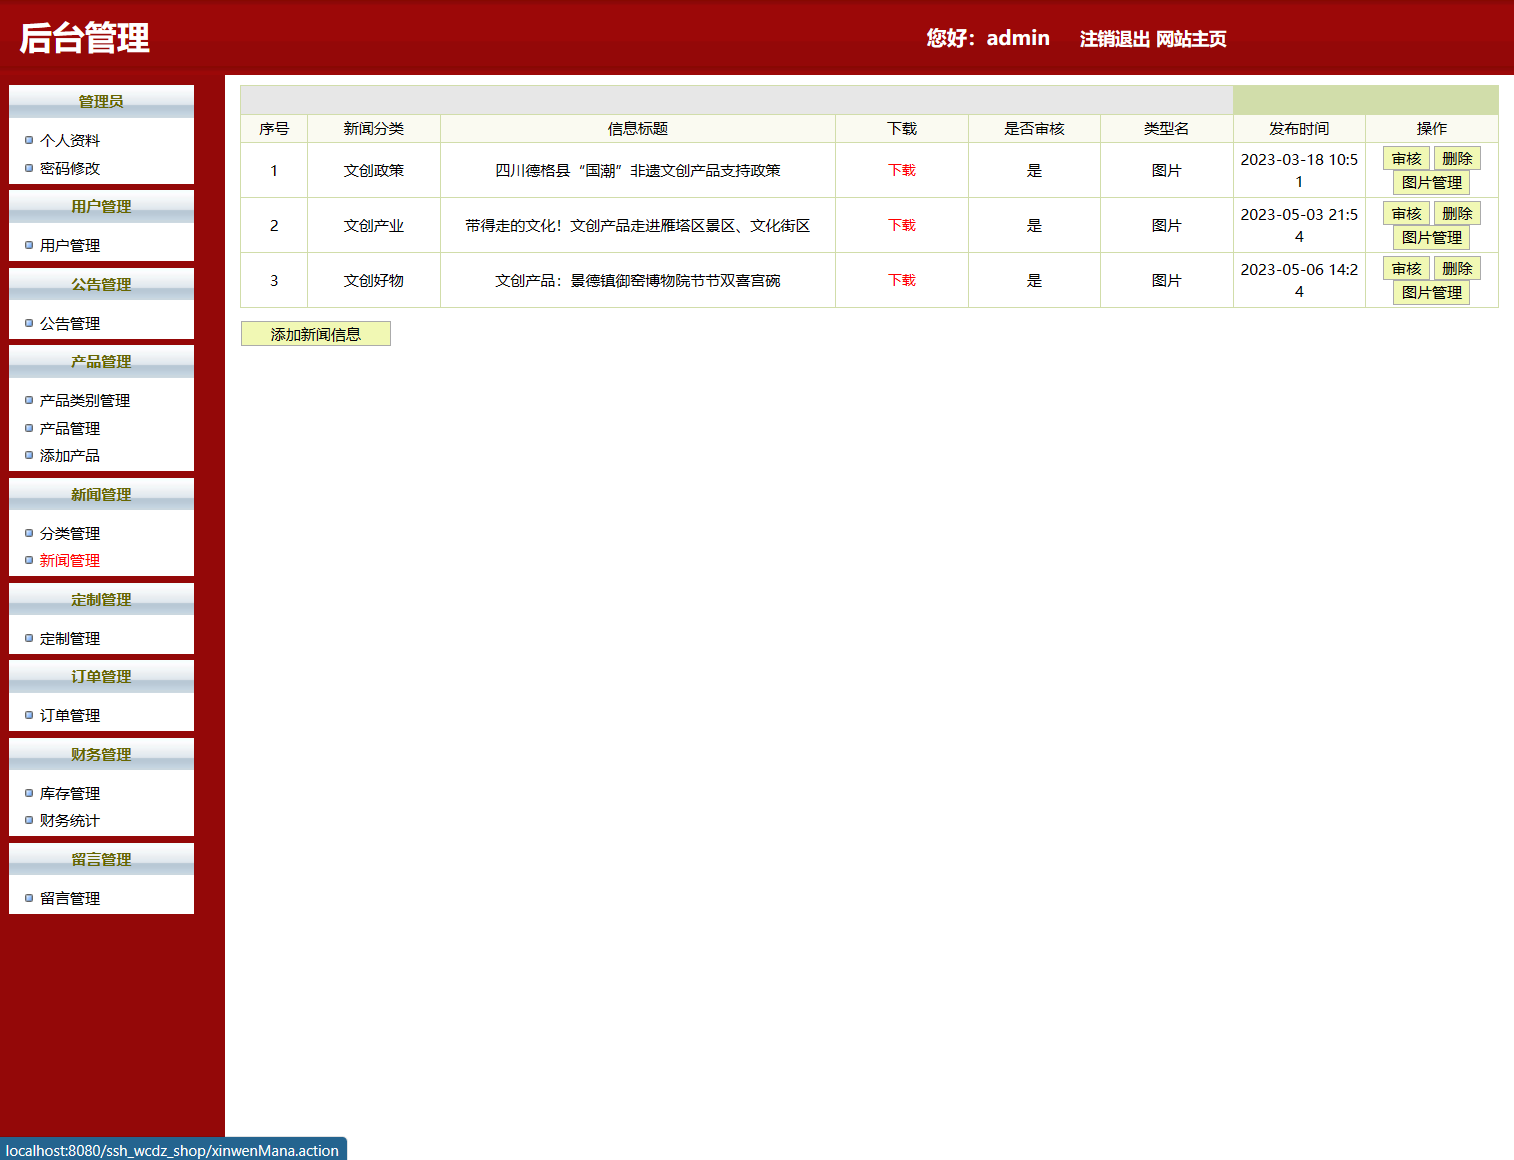1514x1160 pixels.
Task: Click 删除 button for news row 1
Action: click(1457, 159)
